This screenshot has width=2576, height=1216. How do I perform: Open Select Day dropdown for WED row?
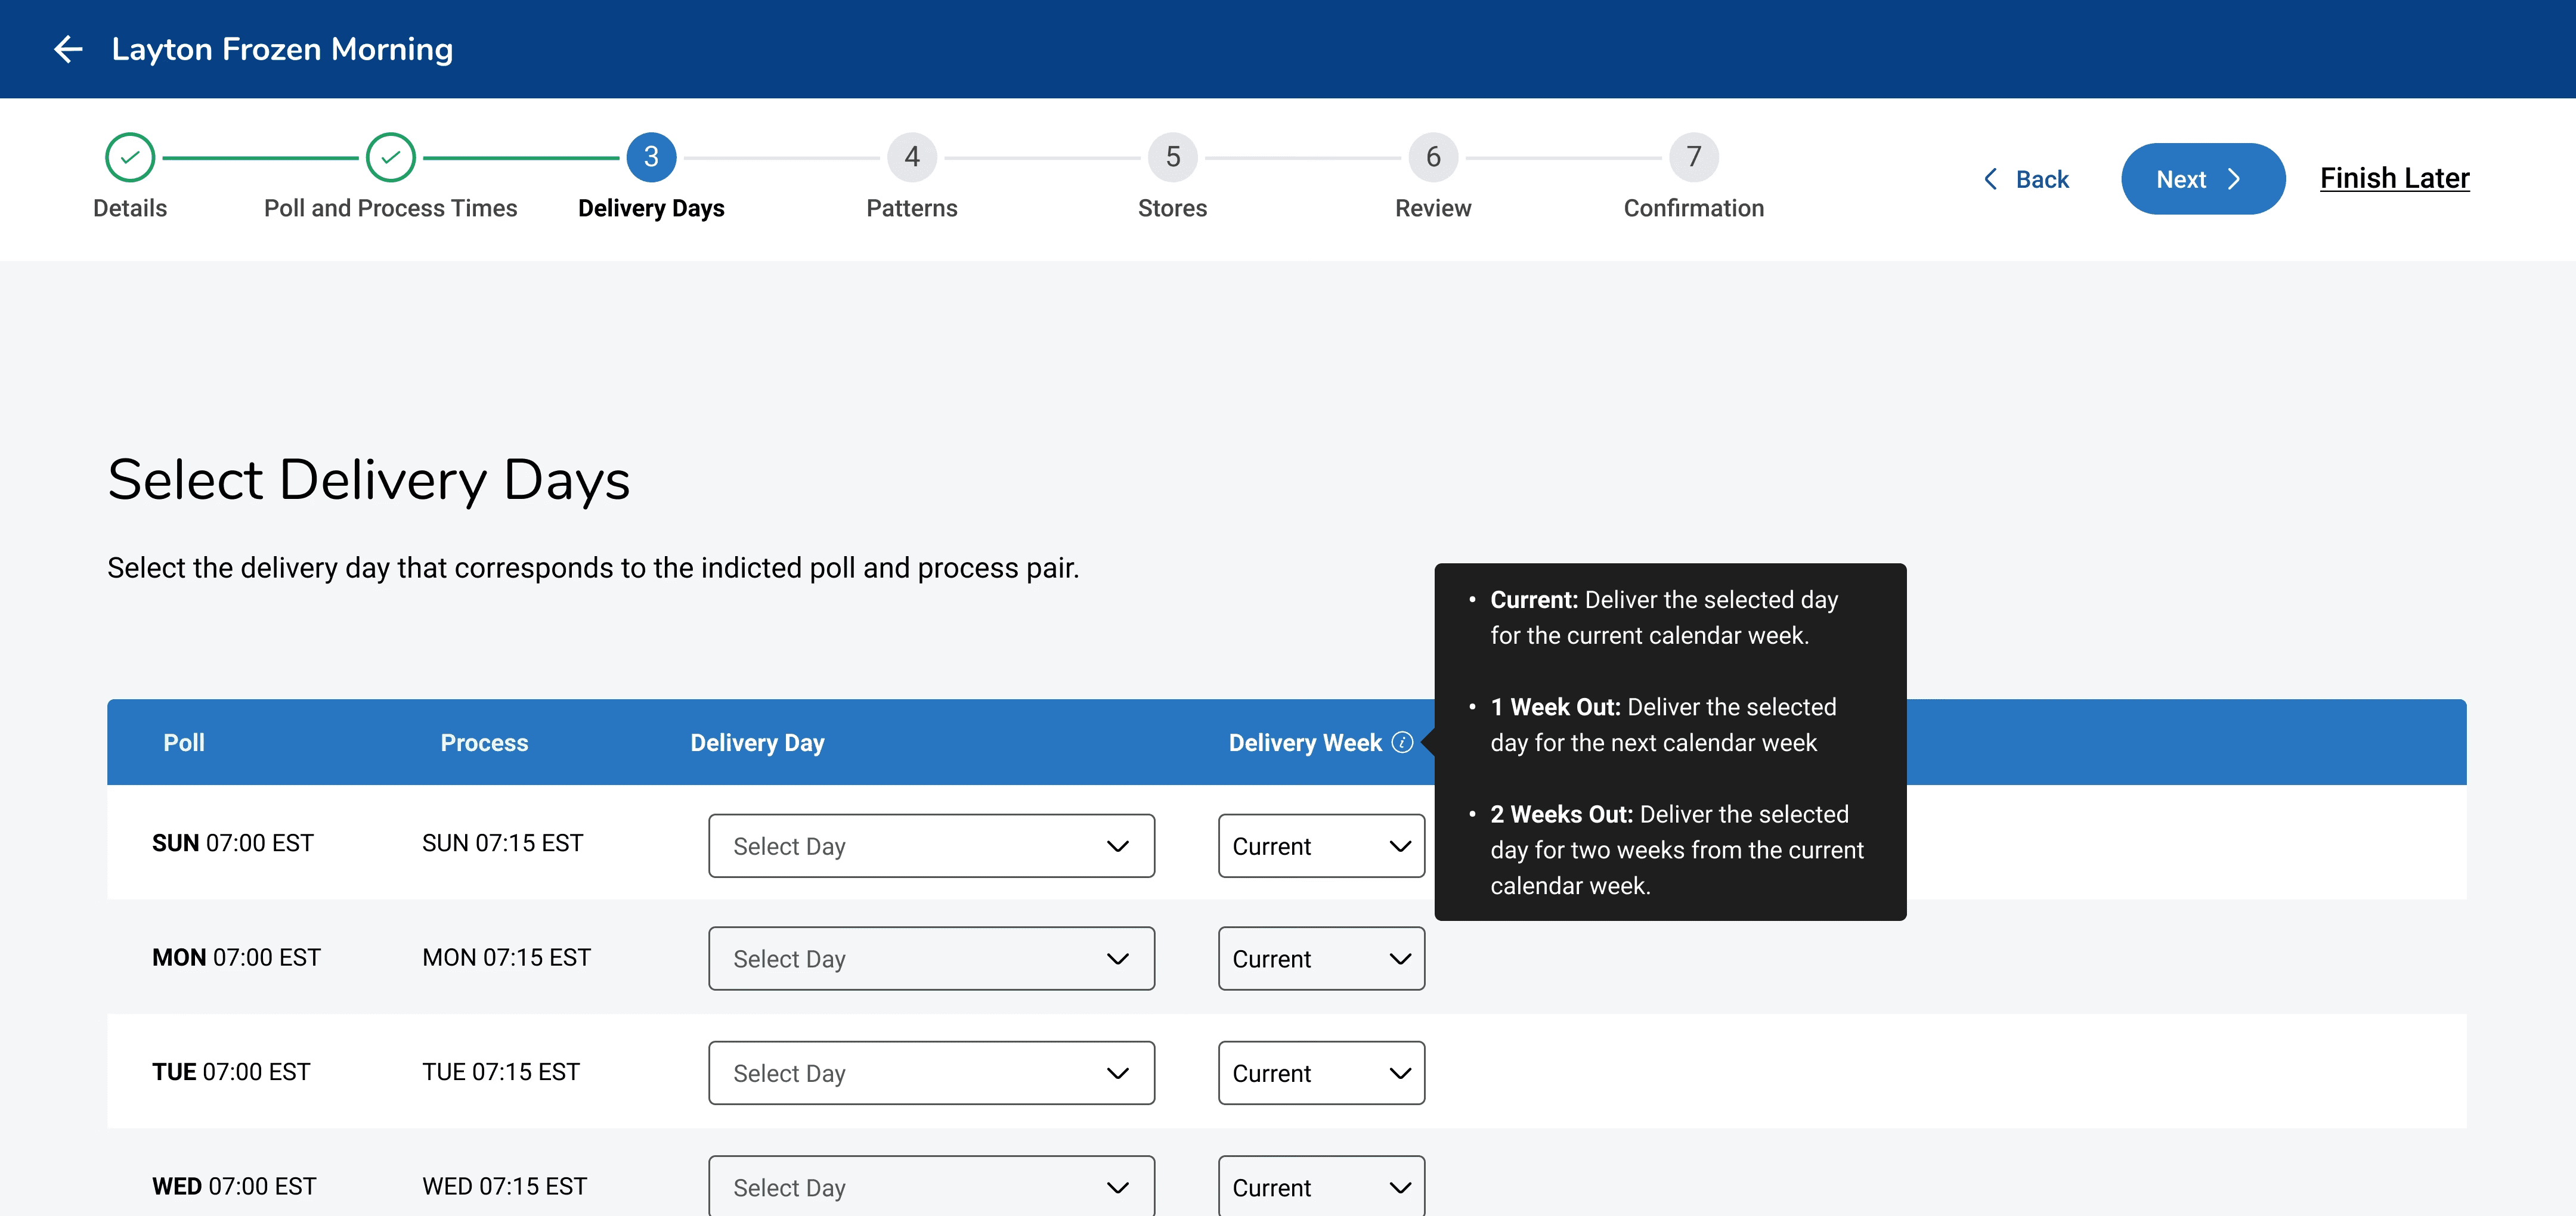coord(931,1186)
